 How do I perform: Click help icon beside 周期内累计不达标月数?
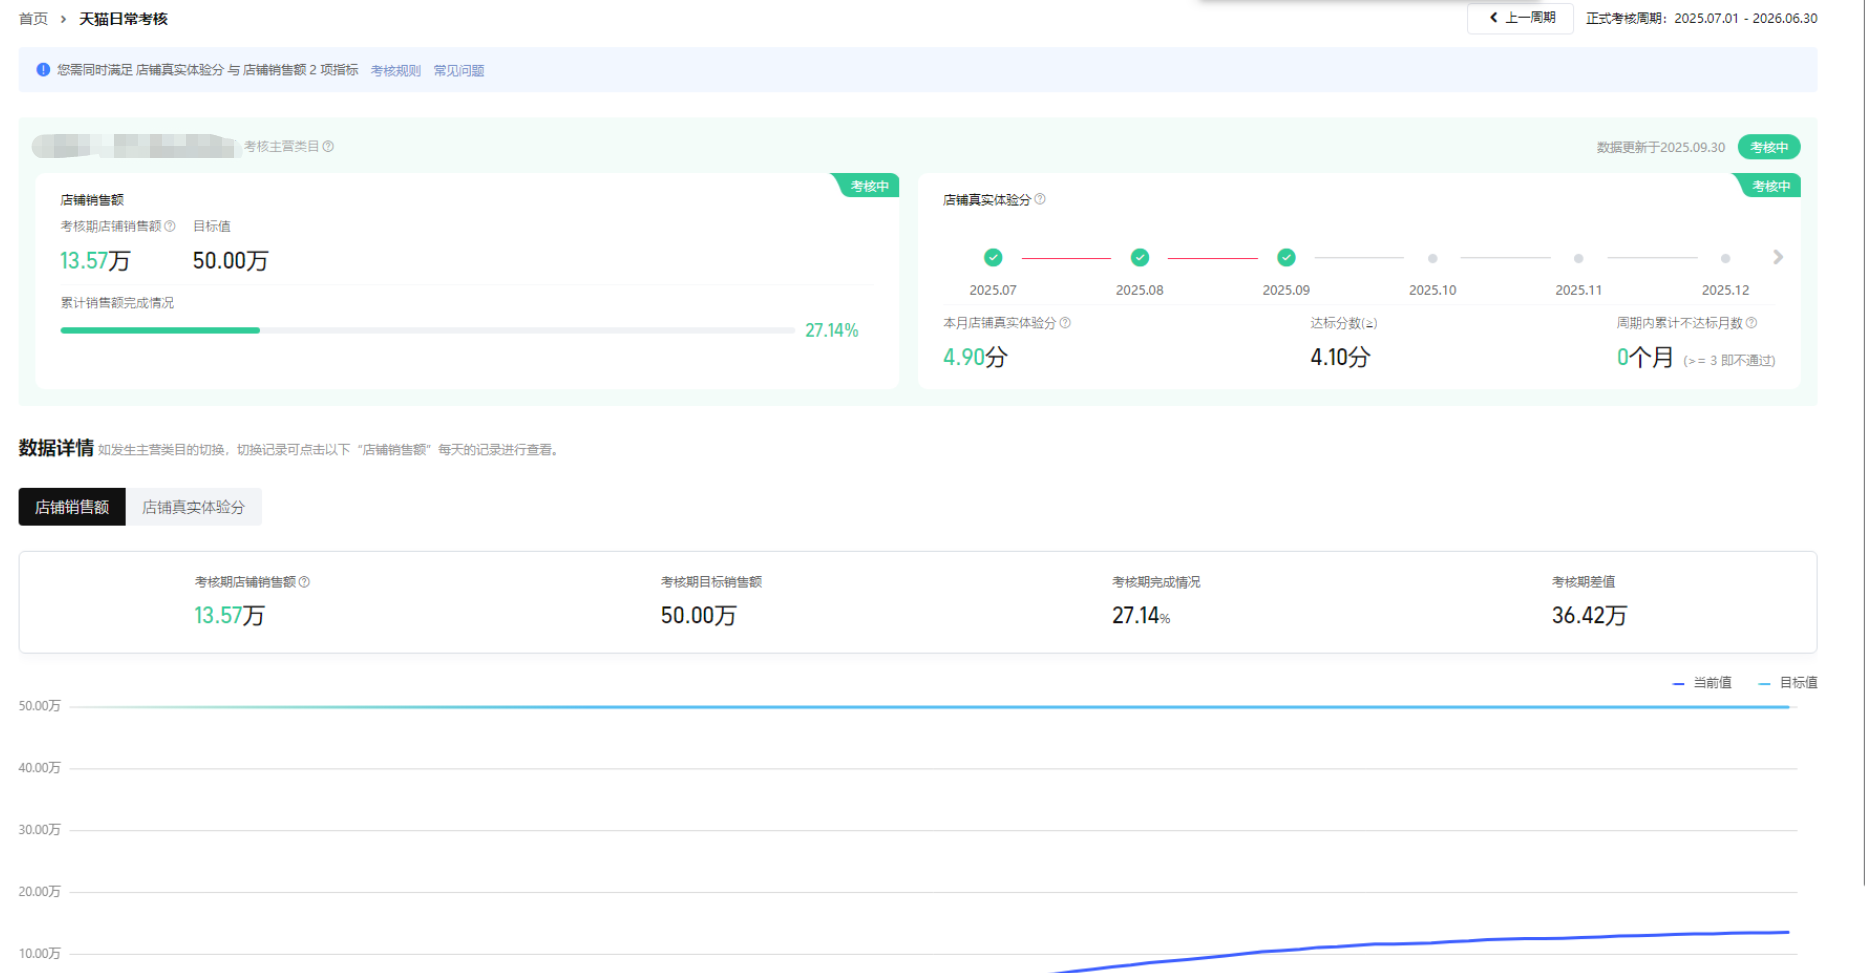(1751, 323)
